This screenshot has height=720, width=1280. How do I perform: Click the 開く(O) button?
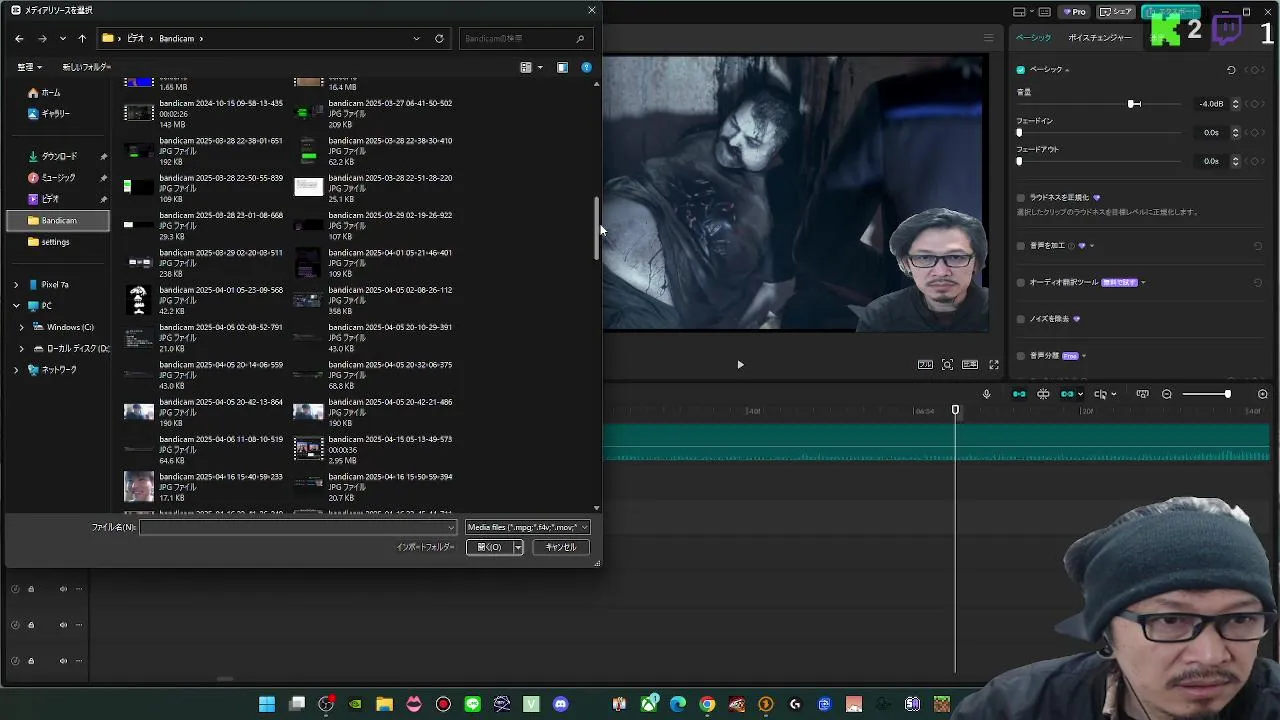(x=489, y=547)
